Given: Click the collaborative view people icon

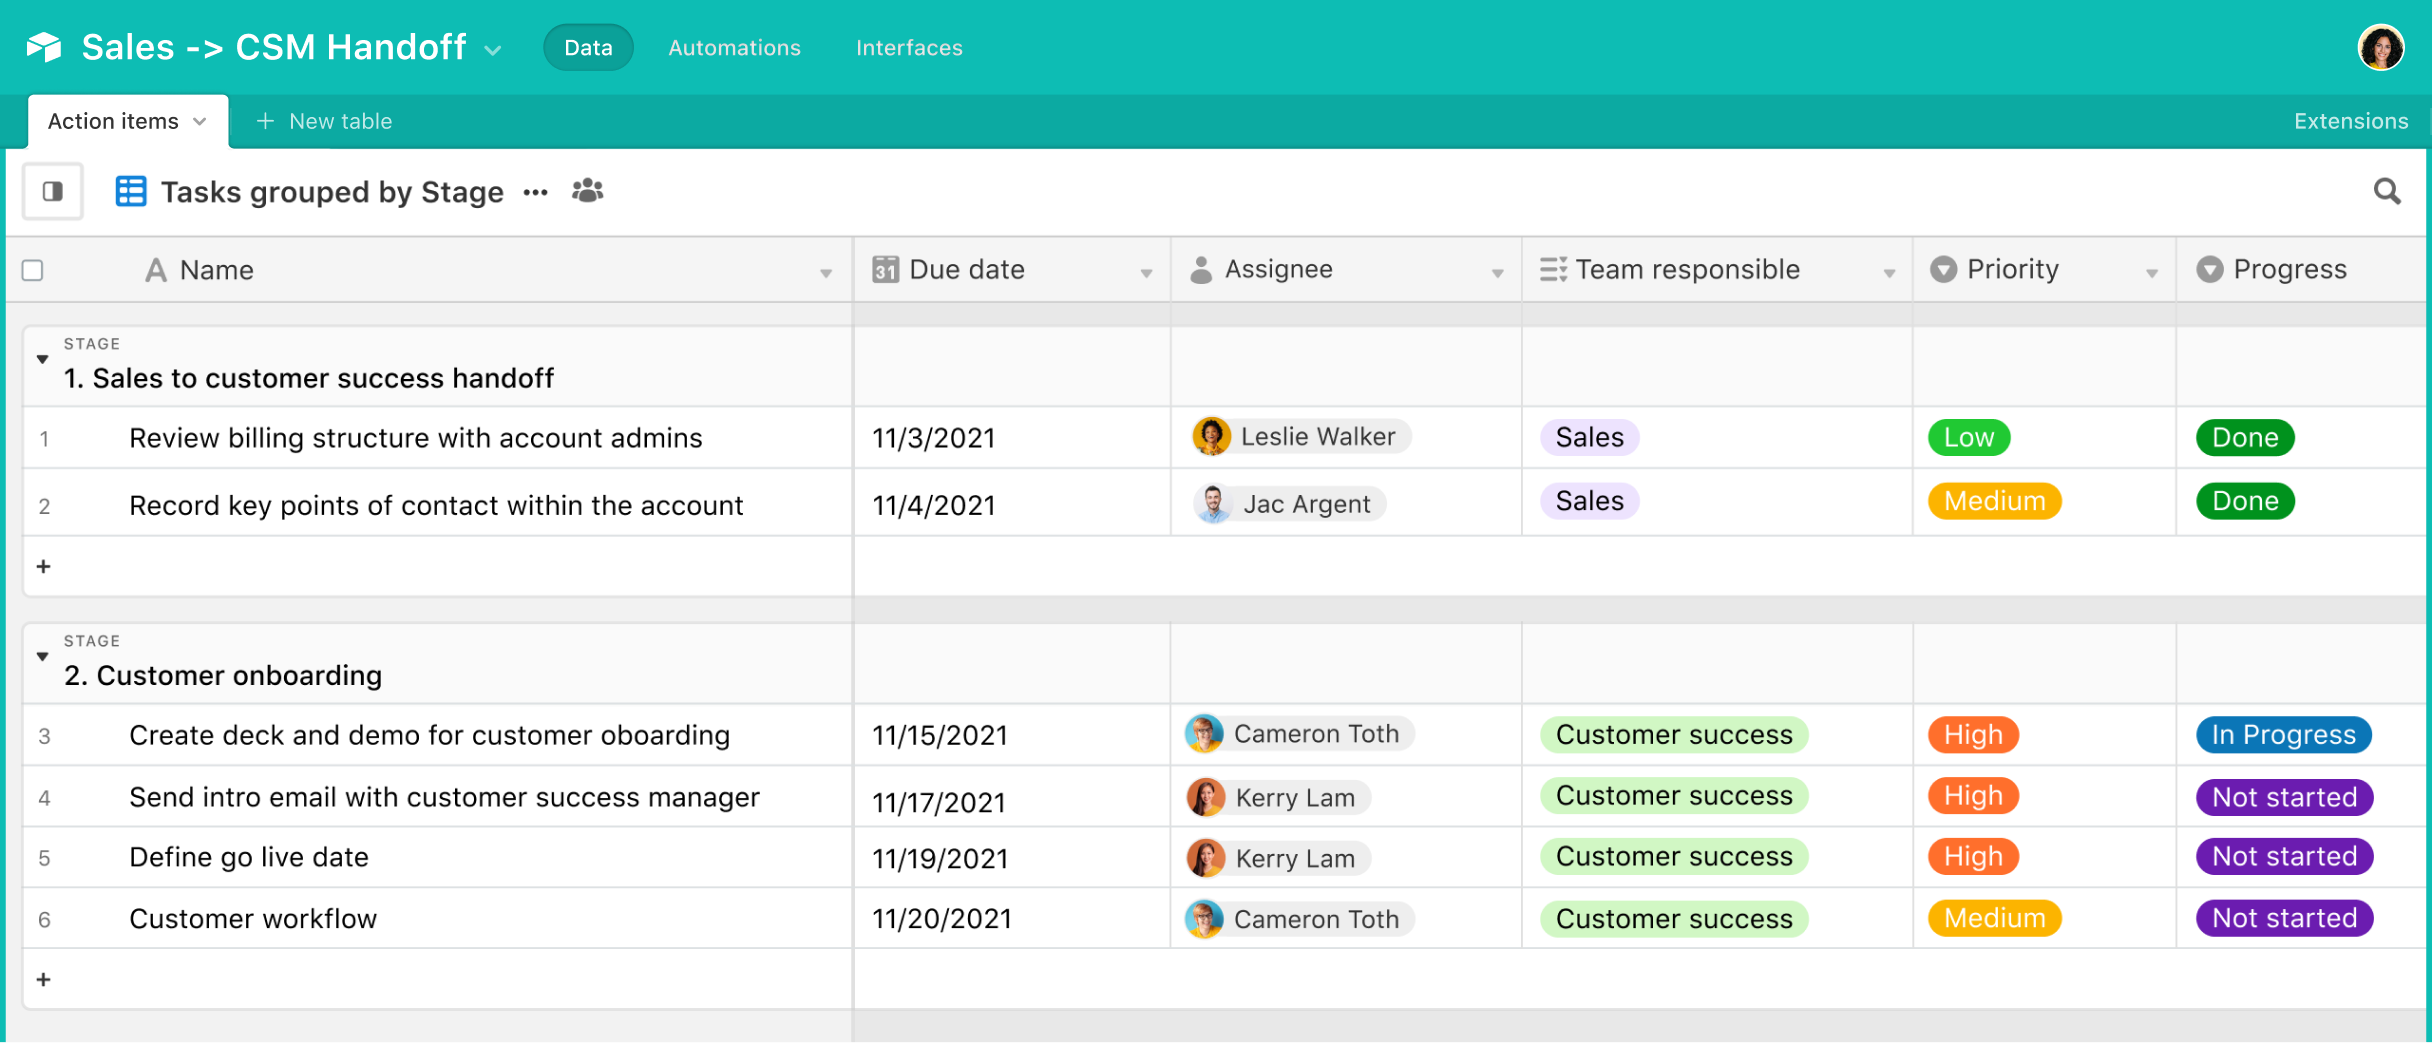Looking at the screenshot, I should [x=588, y=190].
